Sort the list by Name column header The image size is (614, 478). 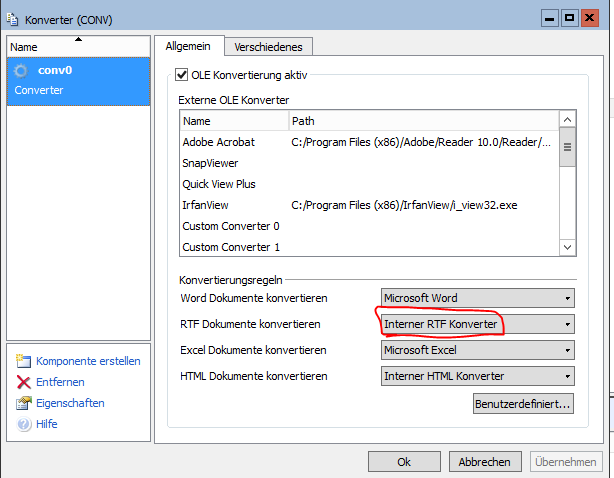(233, 121)
